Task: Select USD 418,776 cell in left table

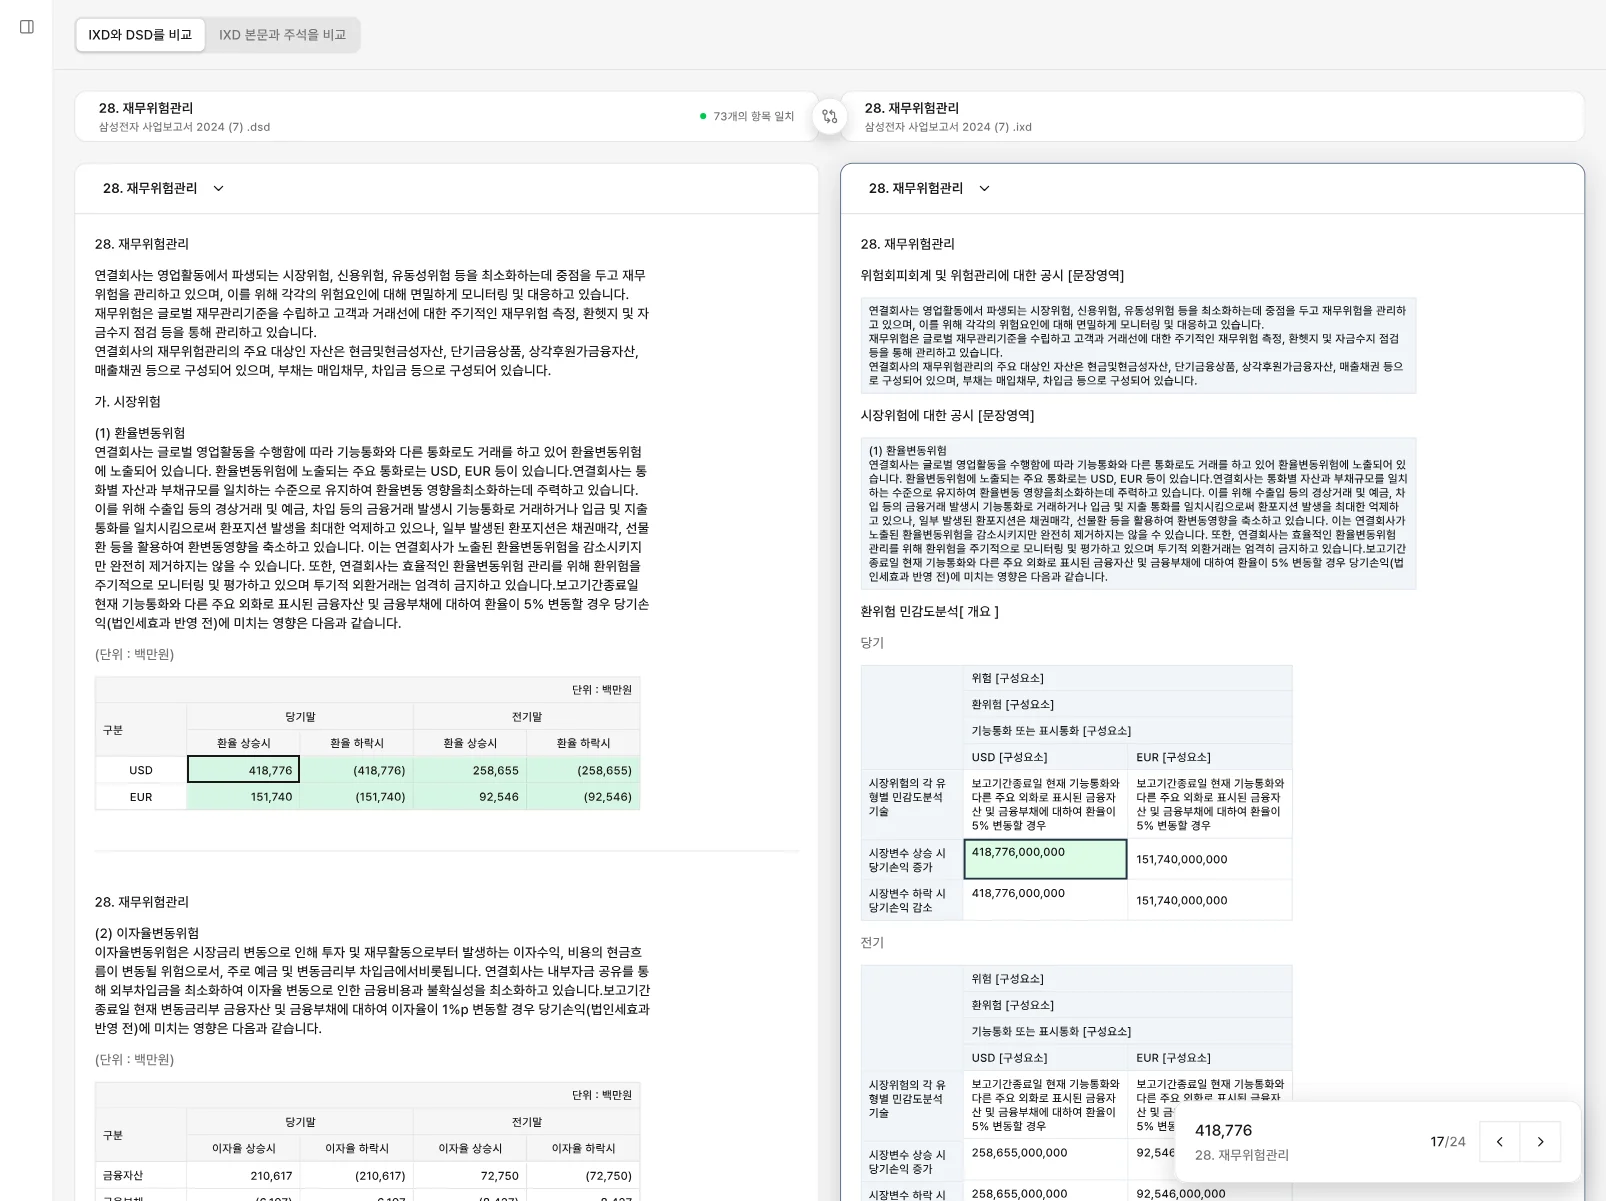Action: click(x=244, y=770)
